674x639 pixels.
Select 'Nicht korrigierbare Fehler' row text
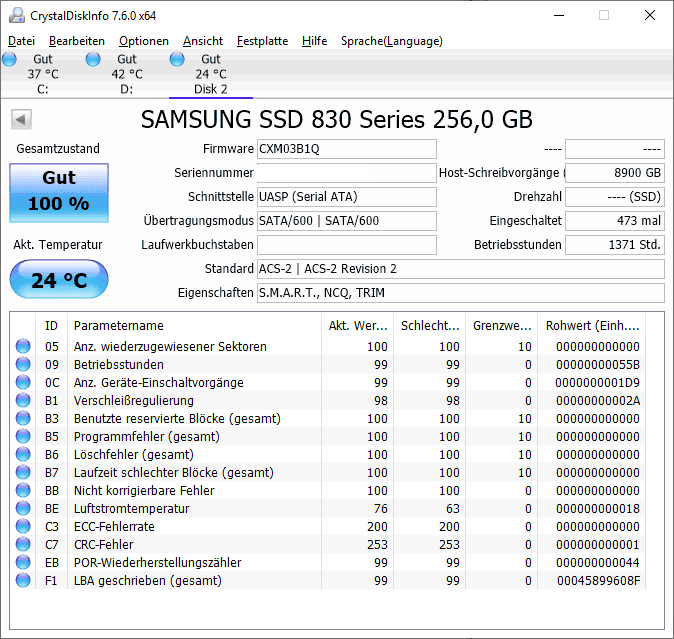coord(144,490)
